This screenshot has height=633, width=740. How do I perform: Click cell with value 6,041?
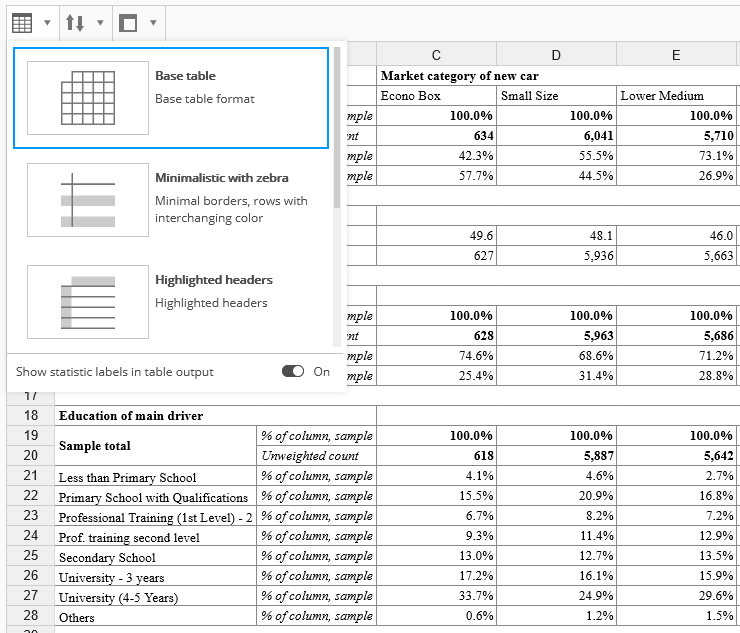click(556, 136)
